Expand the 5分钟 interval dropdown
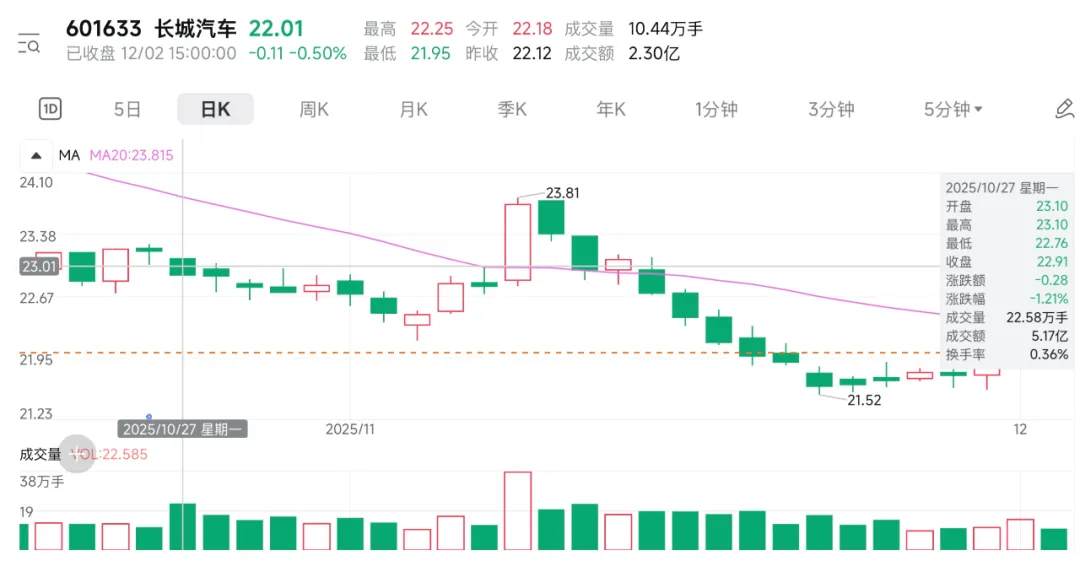 click(953, 109)
